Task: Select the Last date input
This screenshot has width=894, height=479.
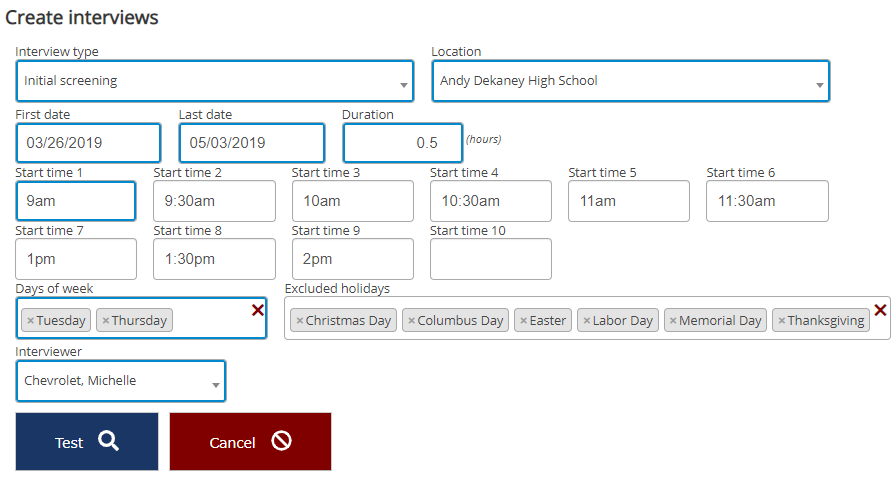Action: point(251,143)
